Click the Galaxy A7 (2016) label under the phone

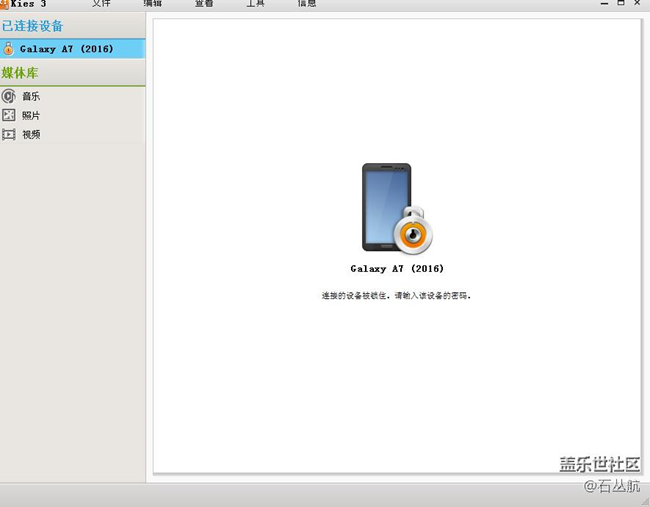[397, 269]
